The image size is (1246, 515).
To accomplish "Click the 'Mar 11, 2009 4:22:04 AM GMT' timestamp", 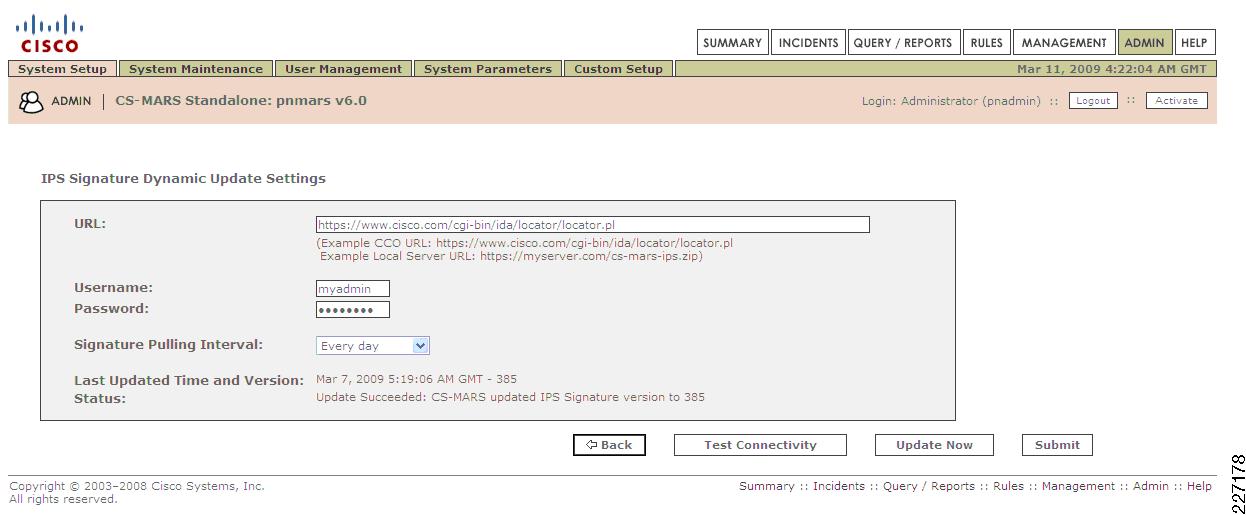I will point(1114,69).
